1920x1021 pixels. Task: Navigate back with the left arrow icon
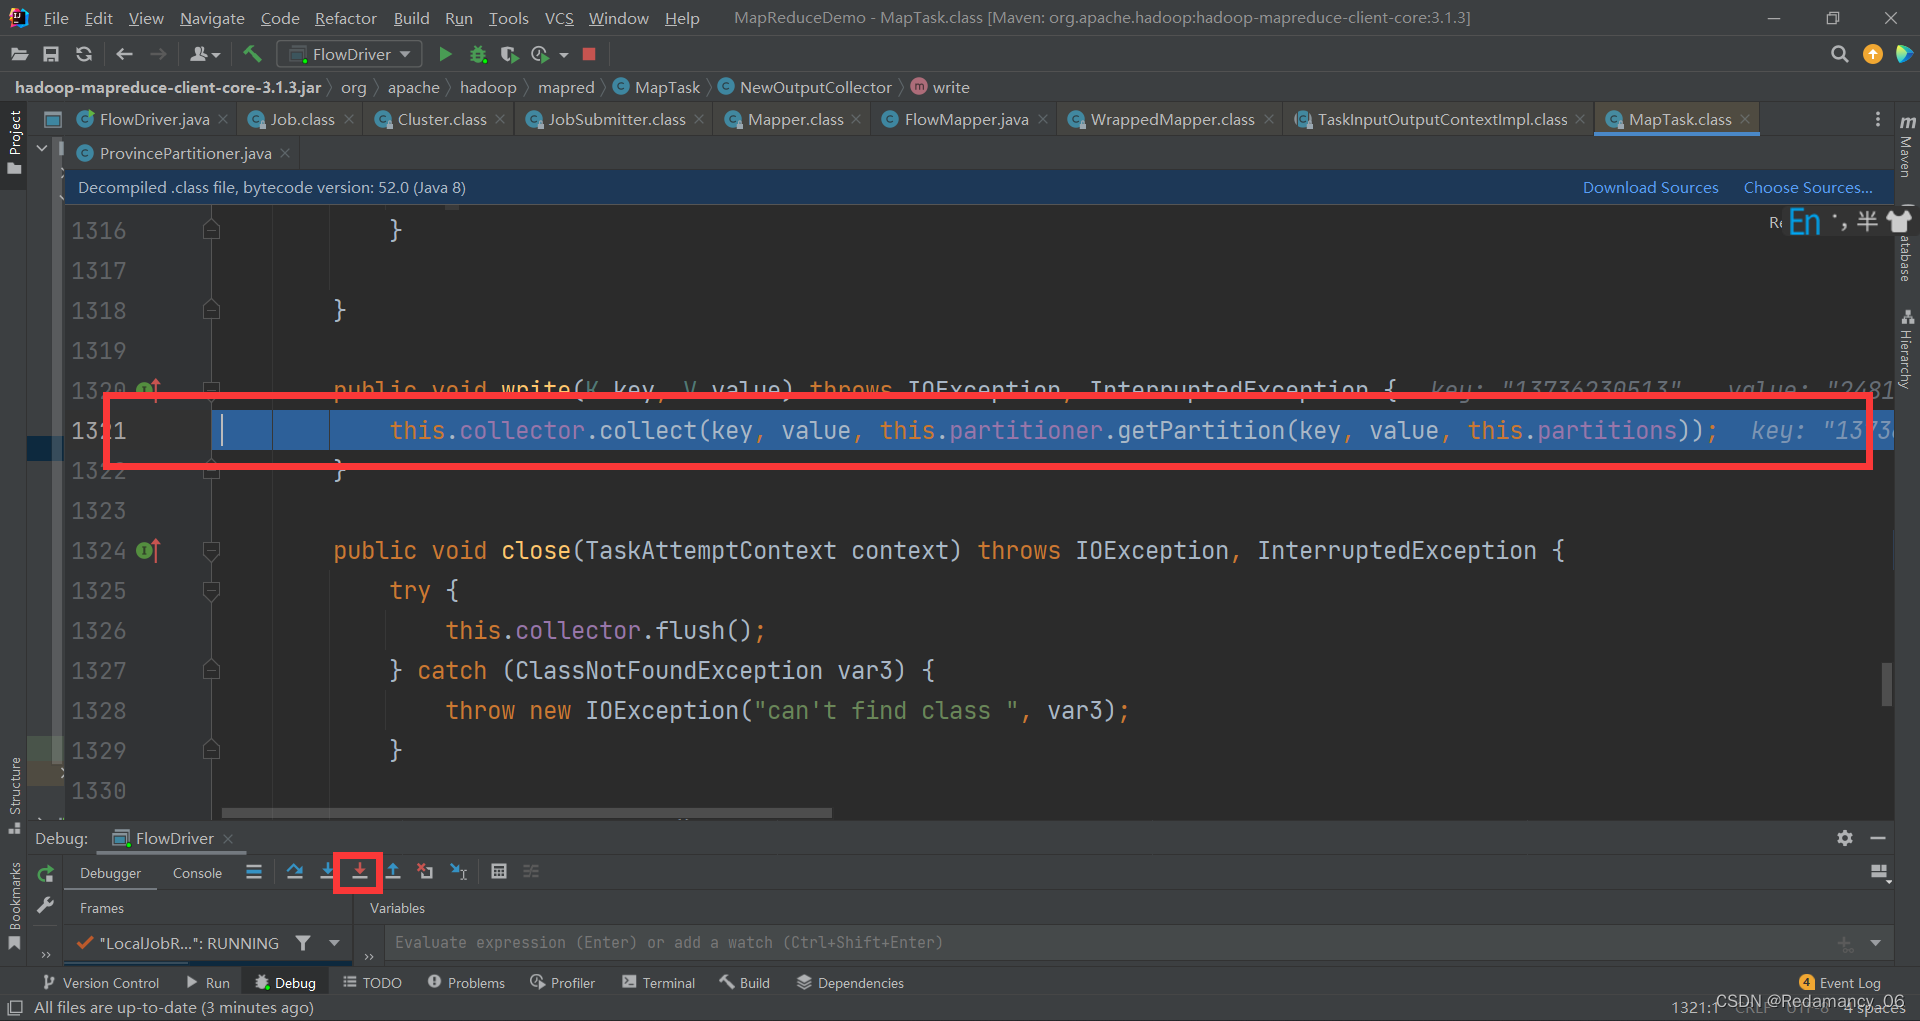tap(124, 54)
